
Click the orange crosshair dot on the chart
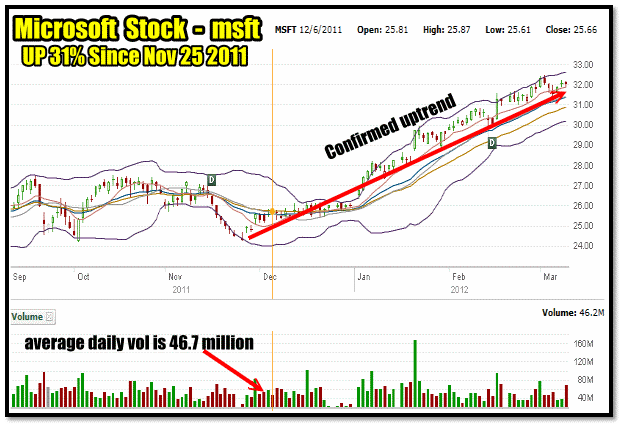tap(272, 211)
